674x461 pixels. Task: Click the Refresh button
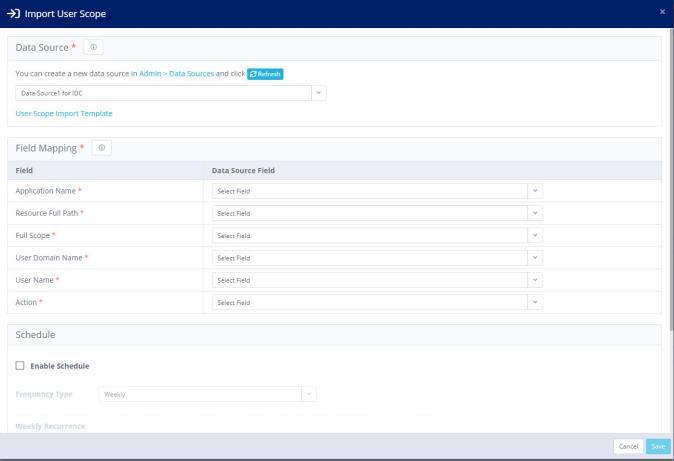click(x=265, y=74)
